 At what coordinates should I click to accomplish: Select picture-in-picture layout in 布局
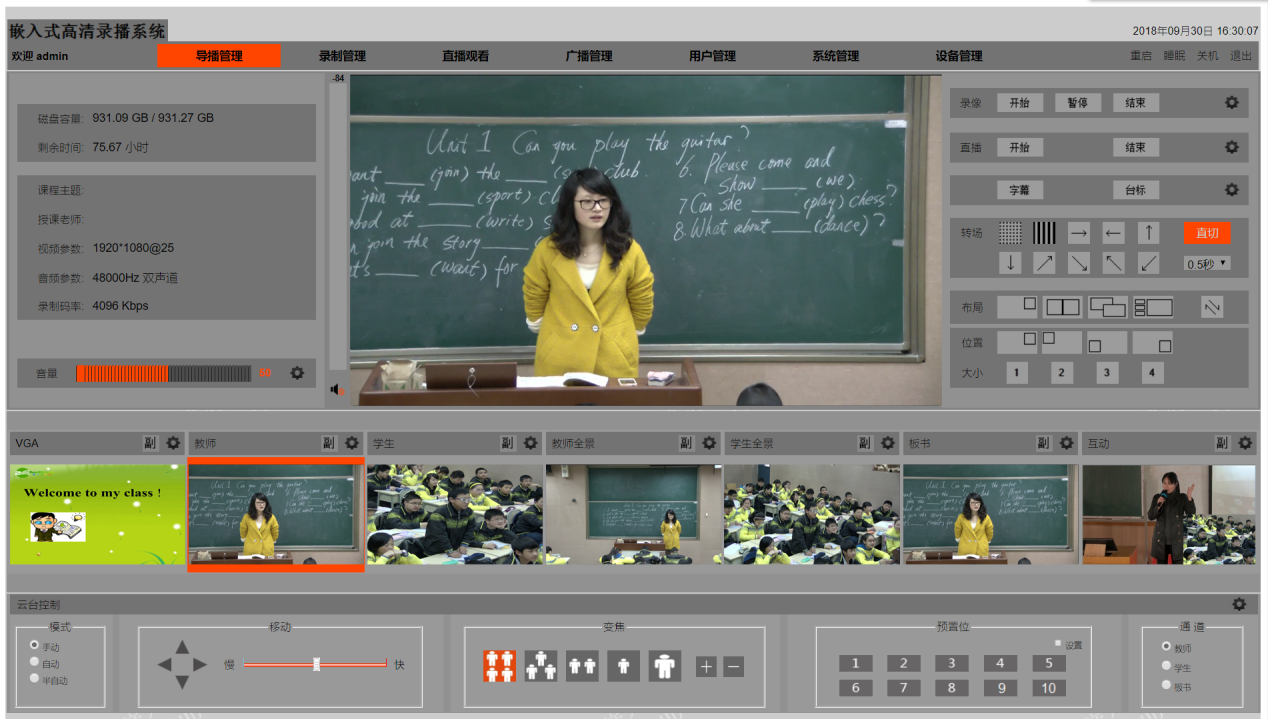(1017, 307)
